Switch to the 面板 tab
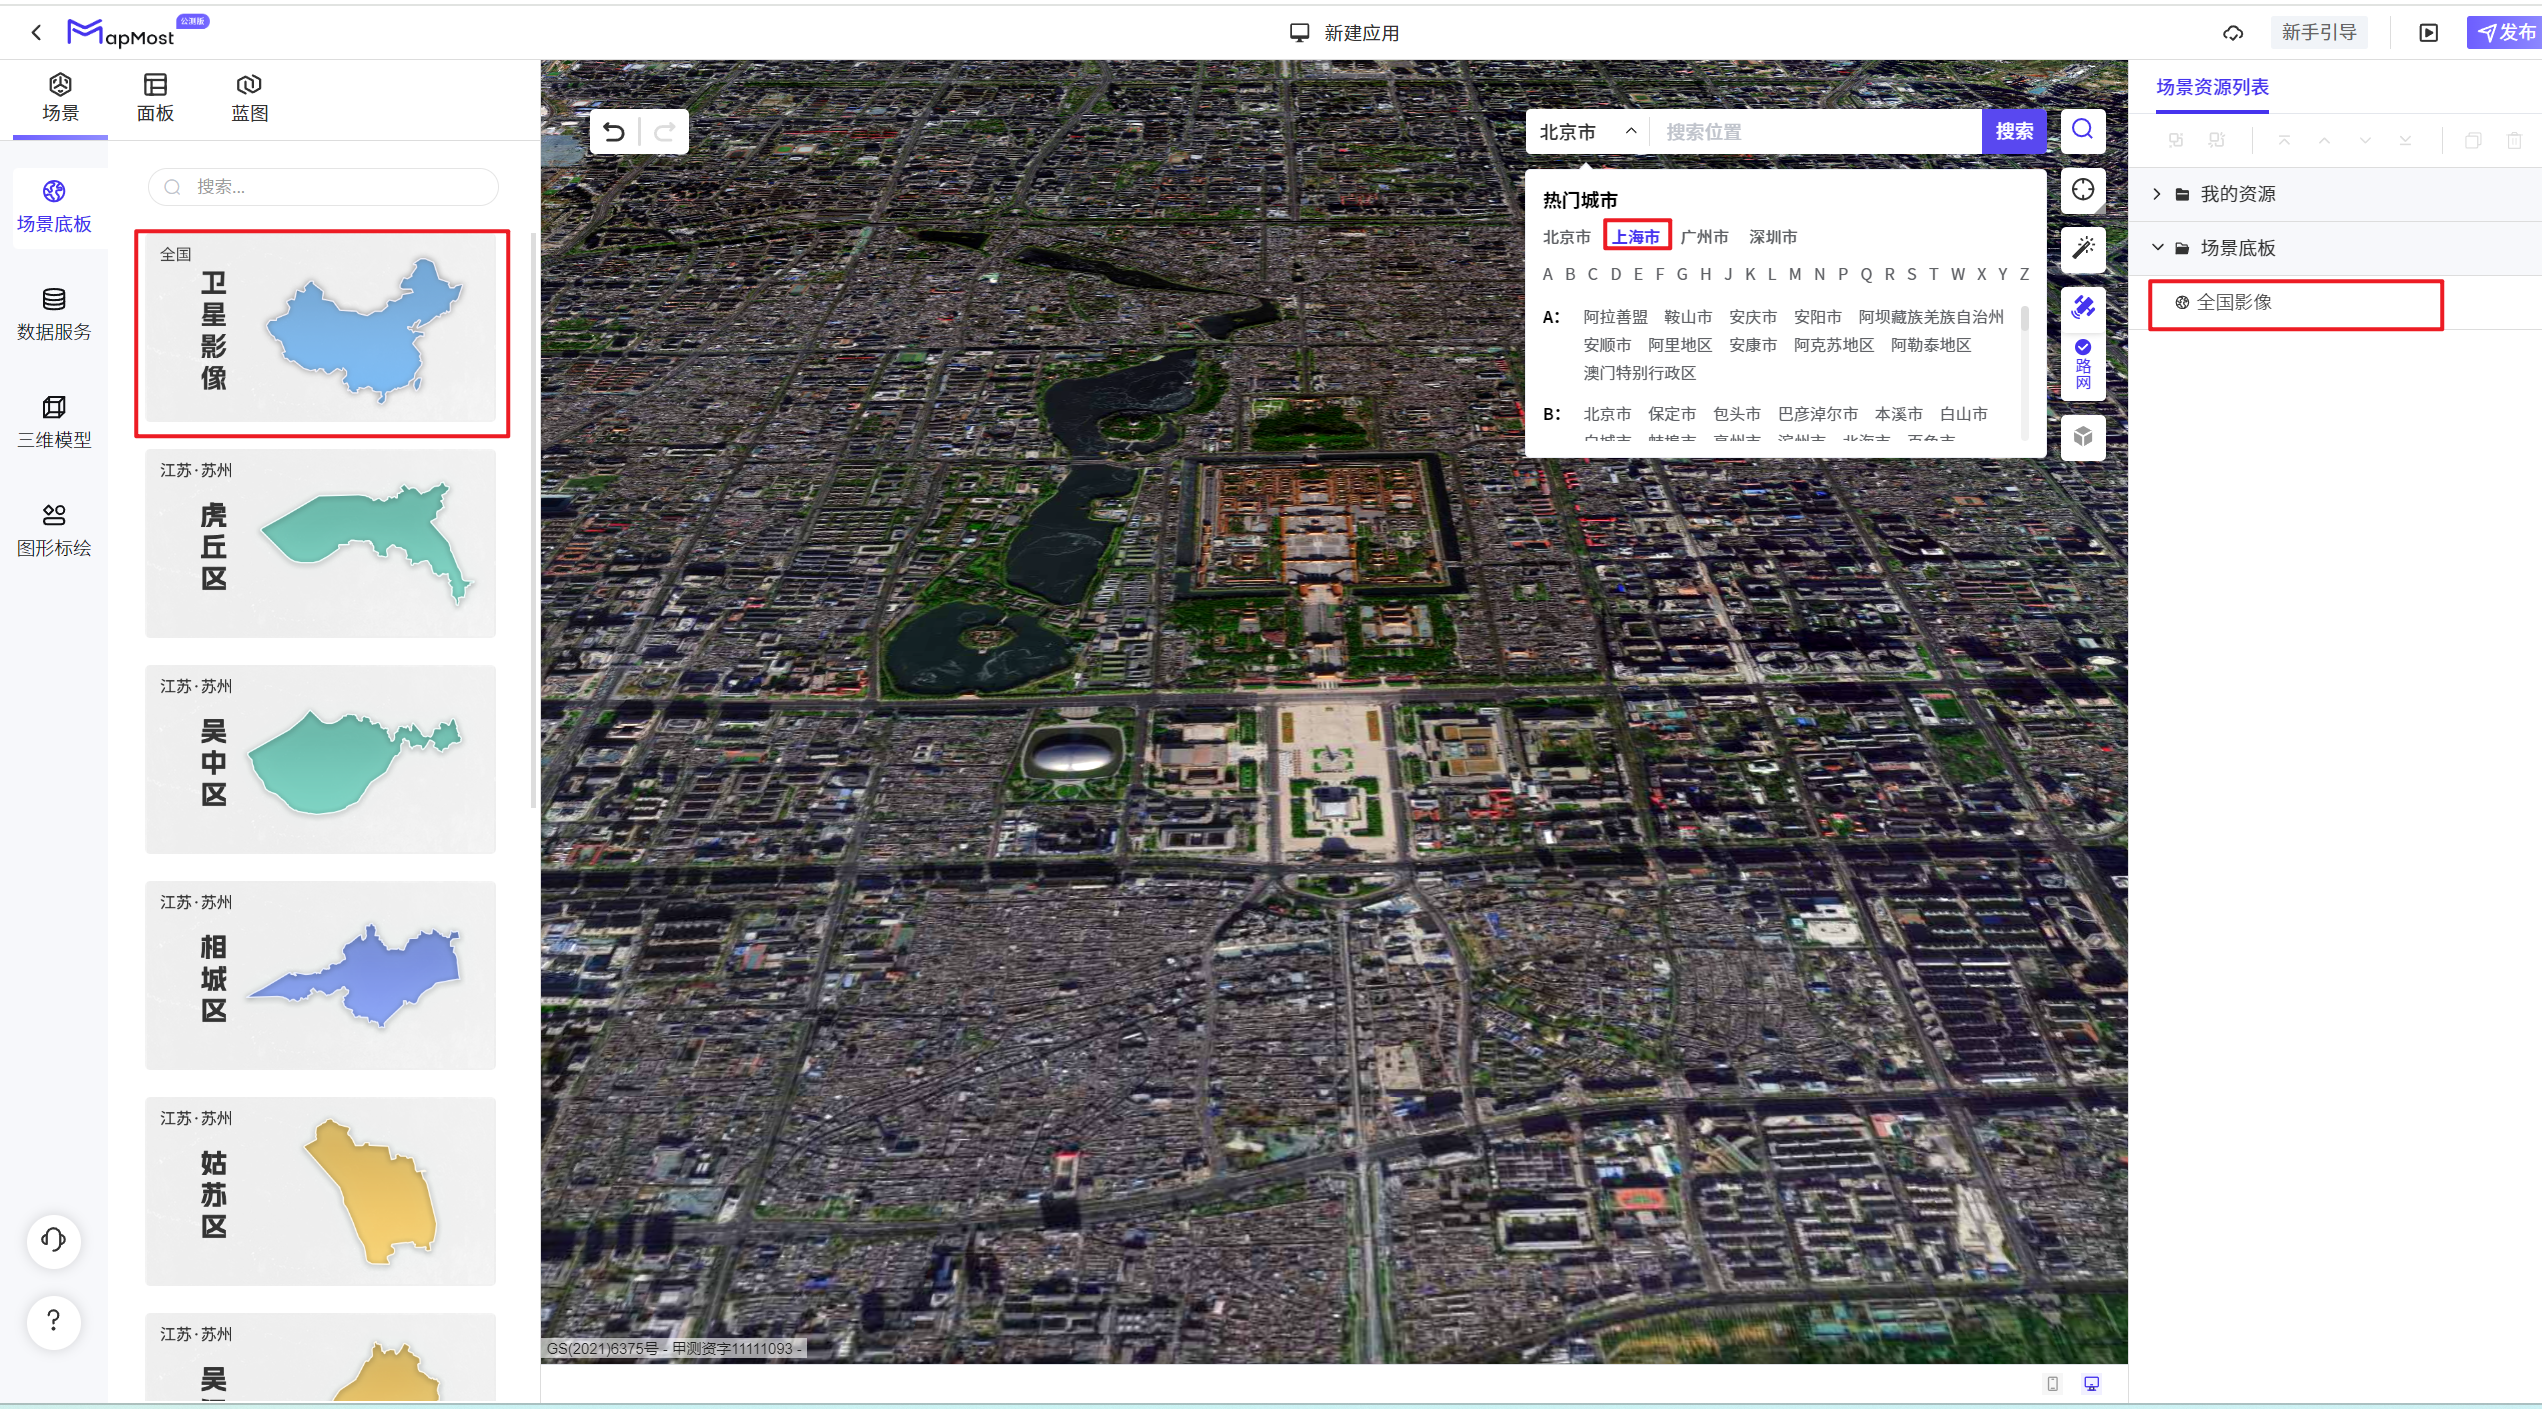Screen dimensions: 2542x1409 click(155, 98)
